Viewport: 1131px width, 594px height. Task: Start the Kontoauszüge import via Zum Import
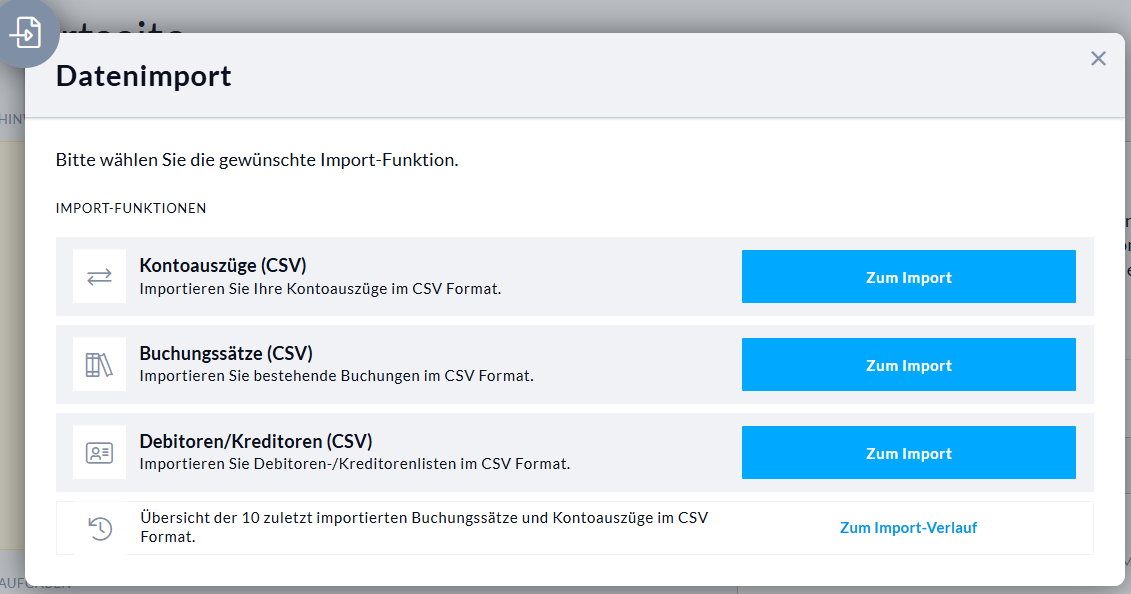coord(908,277)
